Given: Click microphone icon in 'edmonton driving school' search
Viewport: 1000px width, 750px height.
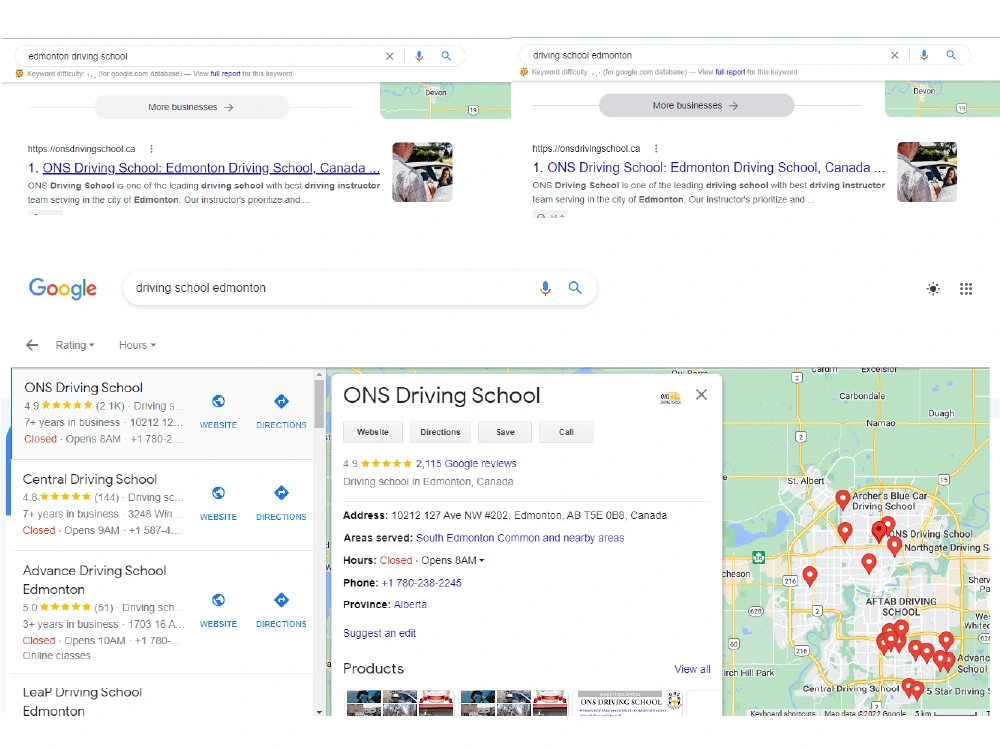Looking at the screenshot, I should click(419, 56).
